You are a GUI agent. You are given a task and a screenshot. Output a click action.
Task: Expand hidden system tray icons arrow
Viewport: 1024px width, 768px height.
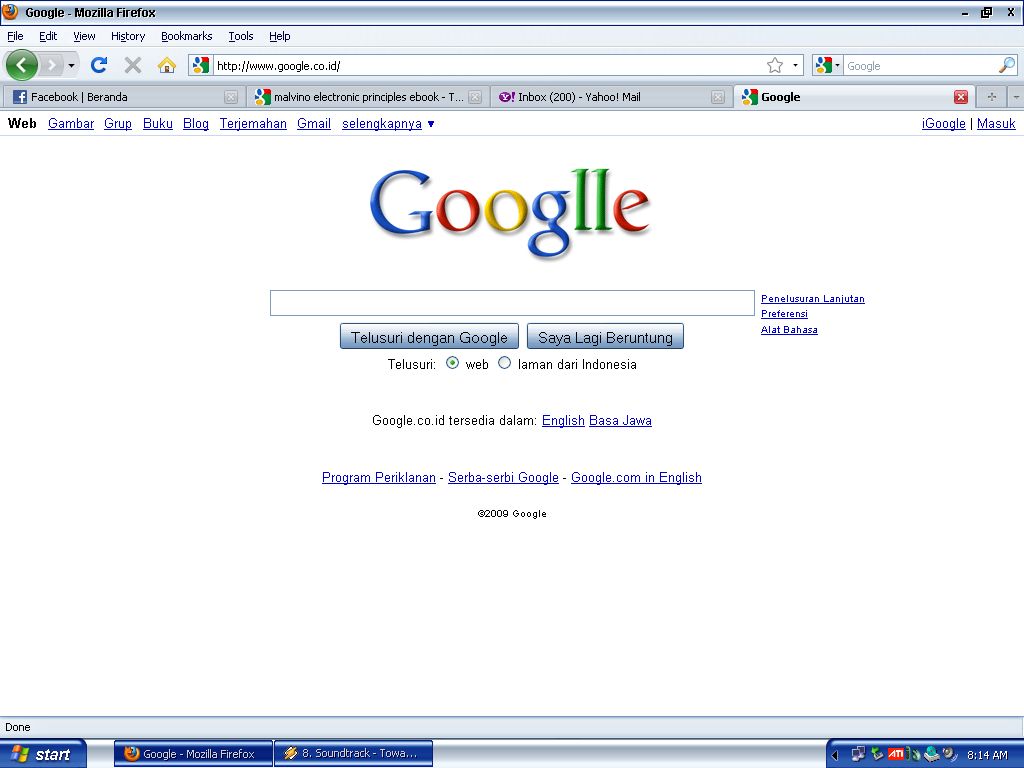(x=835, y=755)
